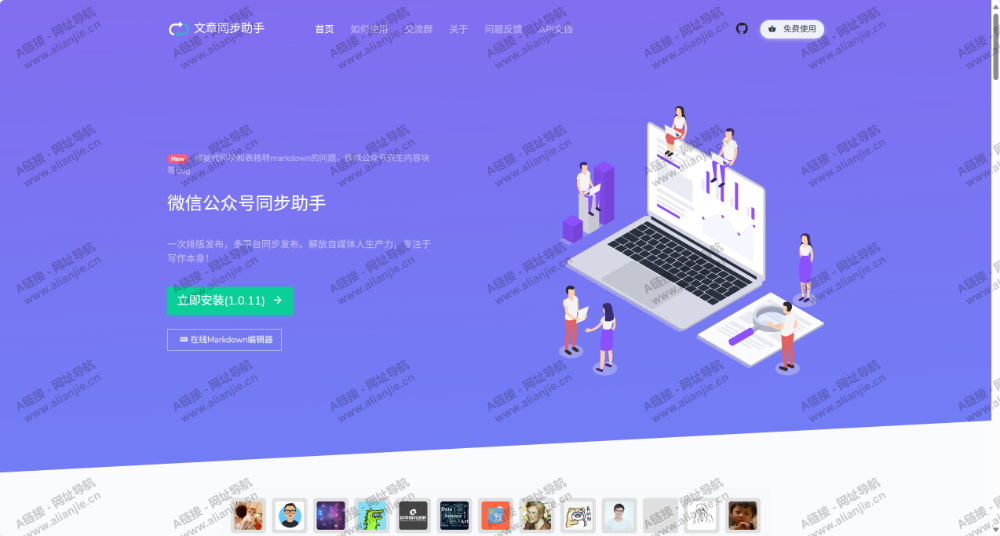Screen dimensions: 1000x536
Task: Open the 如何使用 nav item
Action: click(x=369, y=29)
